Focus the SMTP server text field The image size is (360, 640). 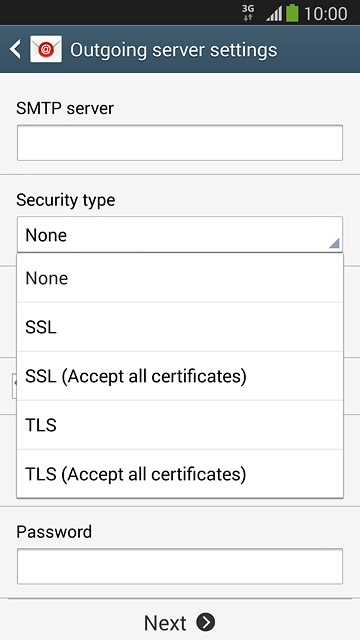tap(180, 143)
